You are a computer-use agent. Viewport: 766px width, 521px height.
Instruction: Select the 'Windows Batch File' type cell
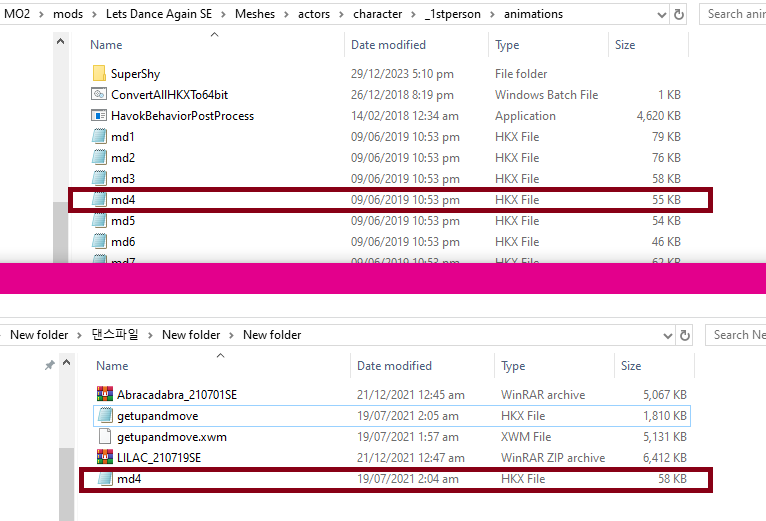[x=546, y=94]
